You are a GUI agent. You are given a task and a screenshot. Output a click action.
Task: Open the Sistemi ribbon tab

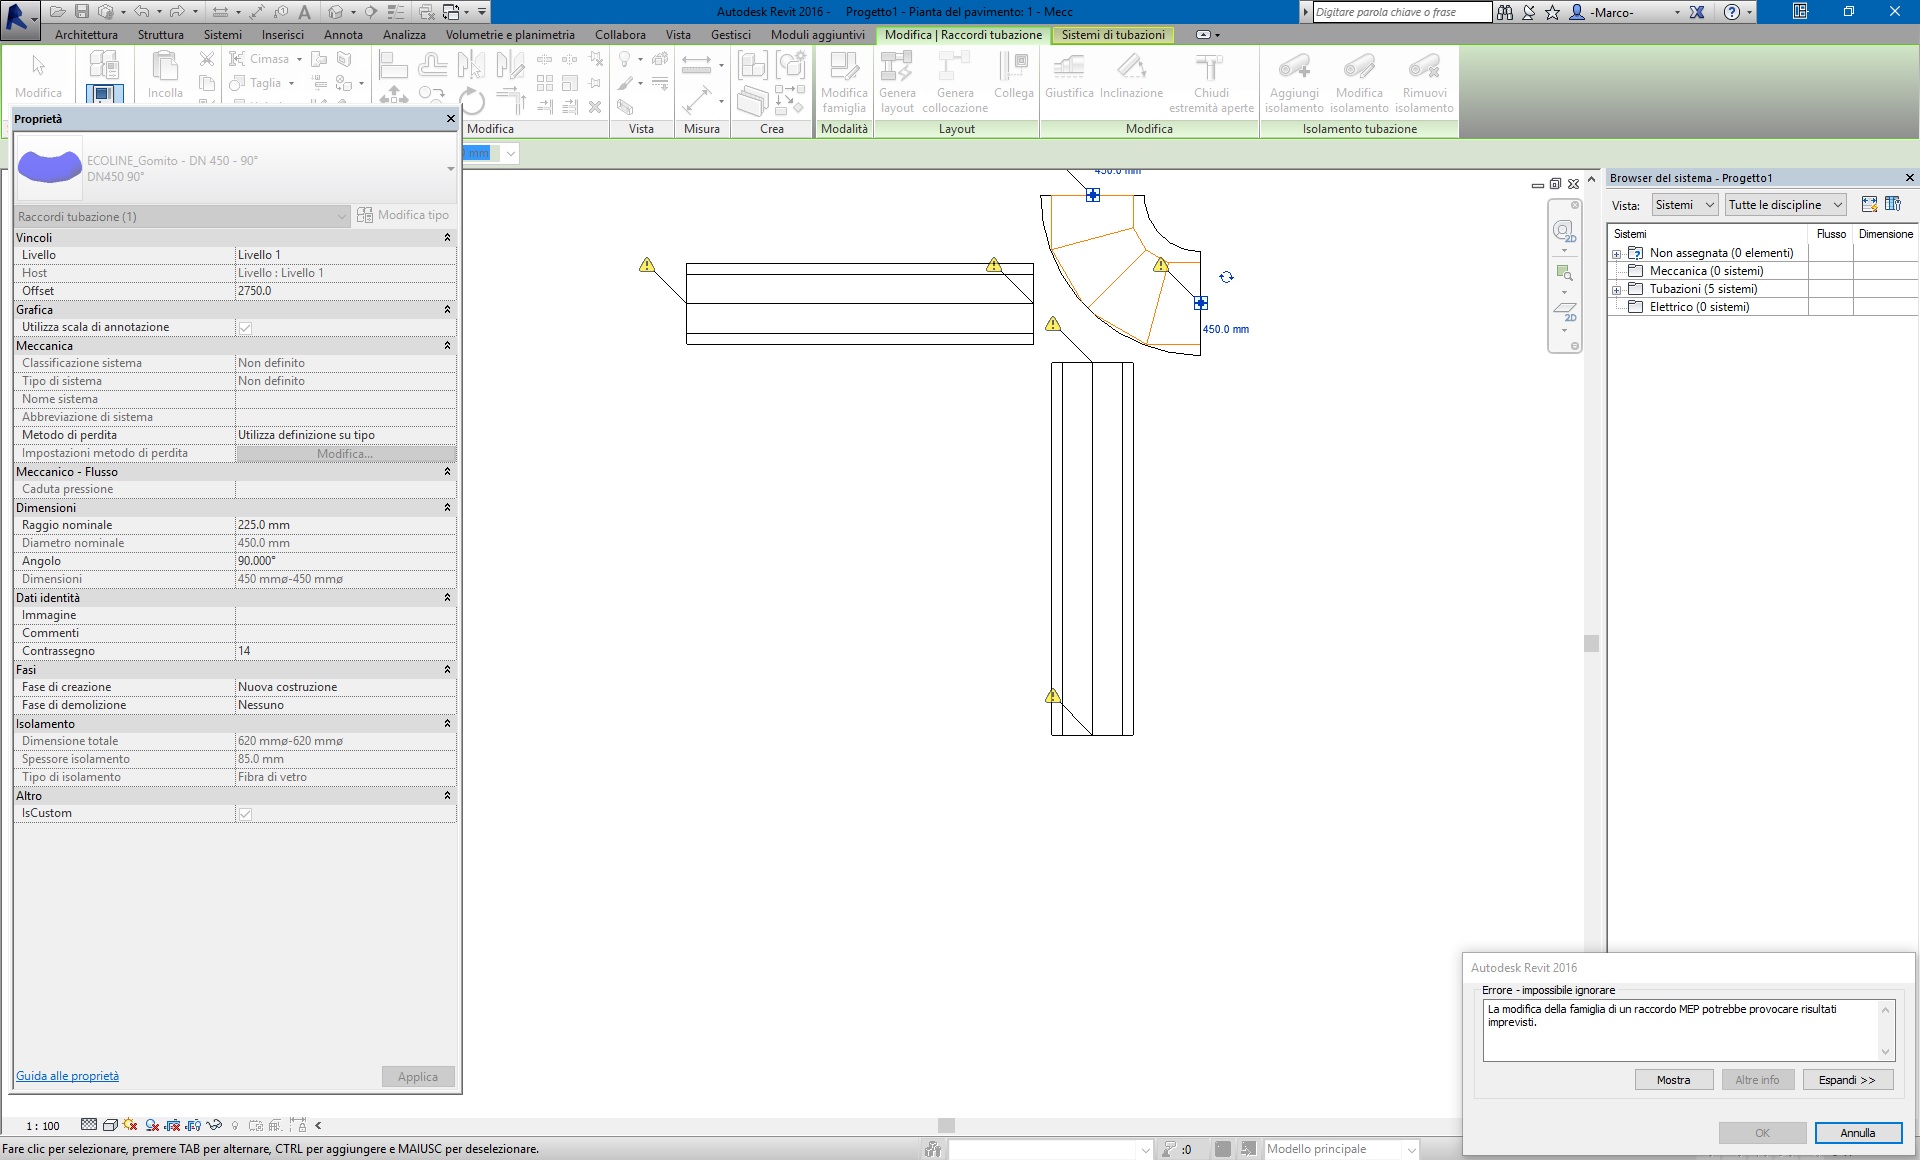[x=223, y=35]
